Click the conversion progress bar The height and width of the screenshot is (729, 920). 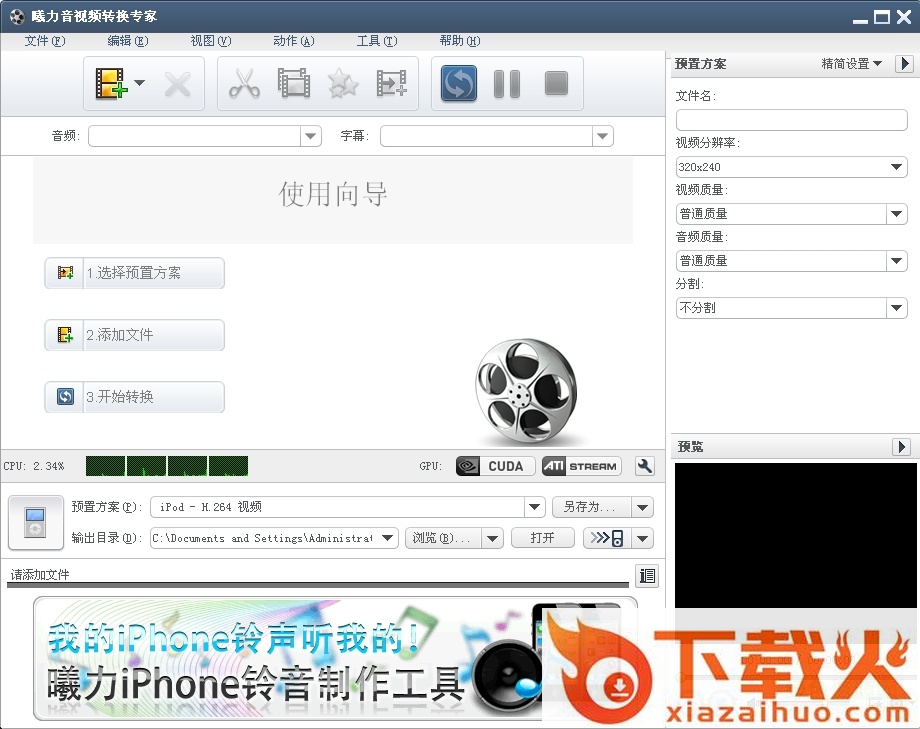click(317, 585)
